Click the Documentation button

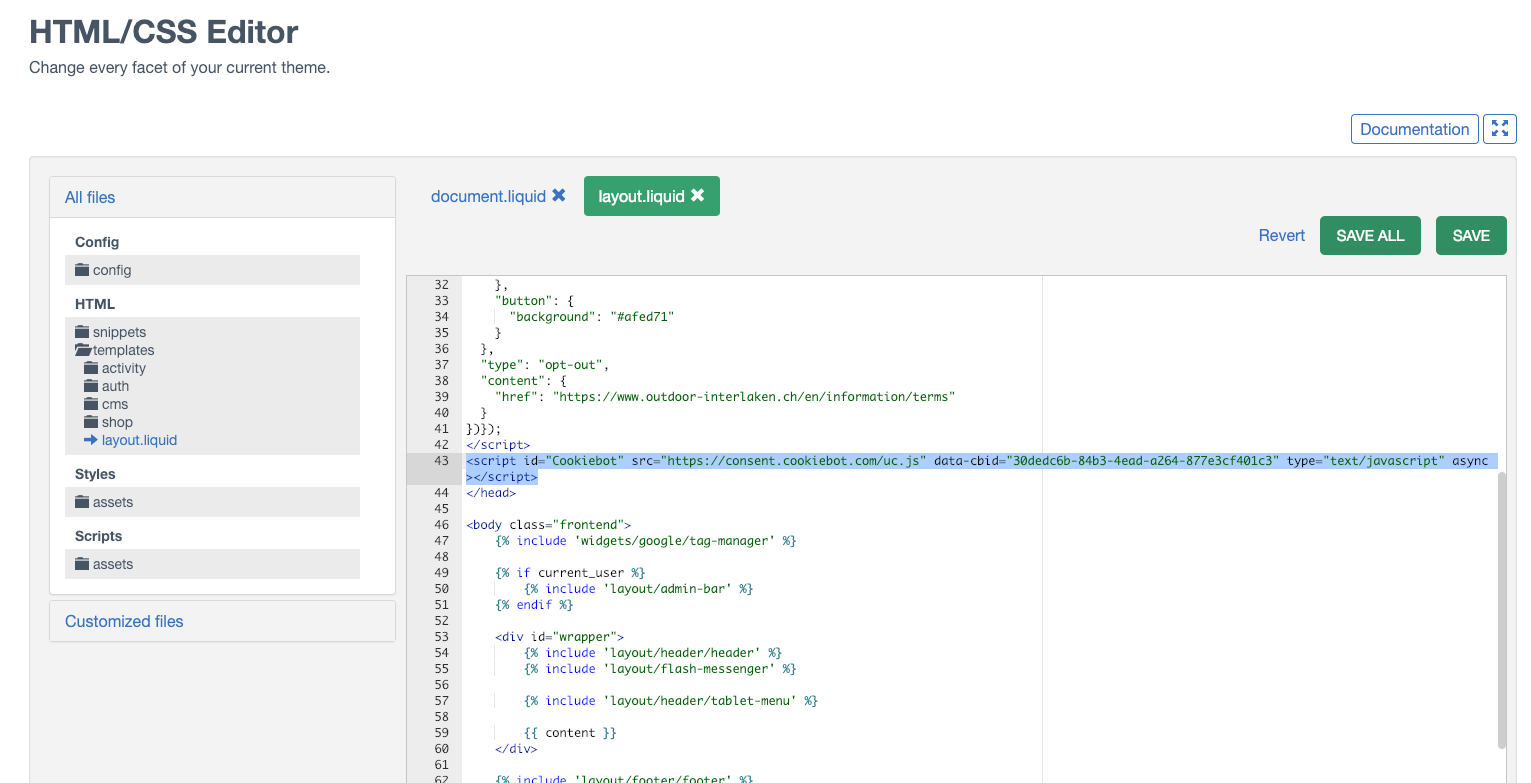coord(1414,129)
